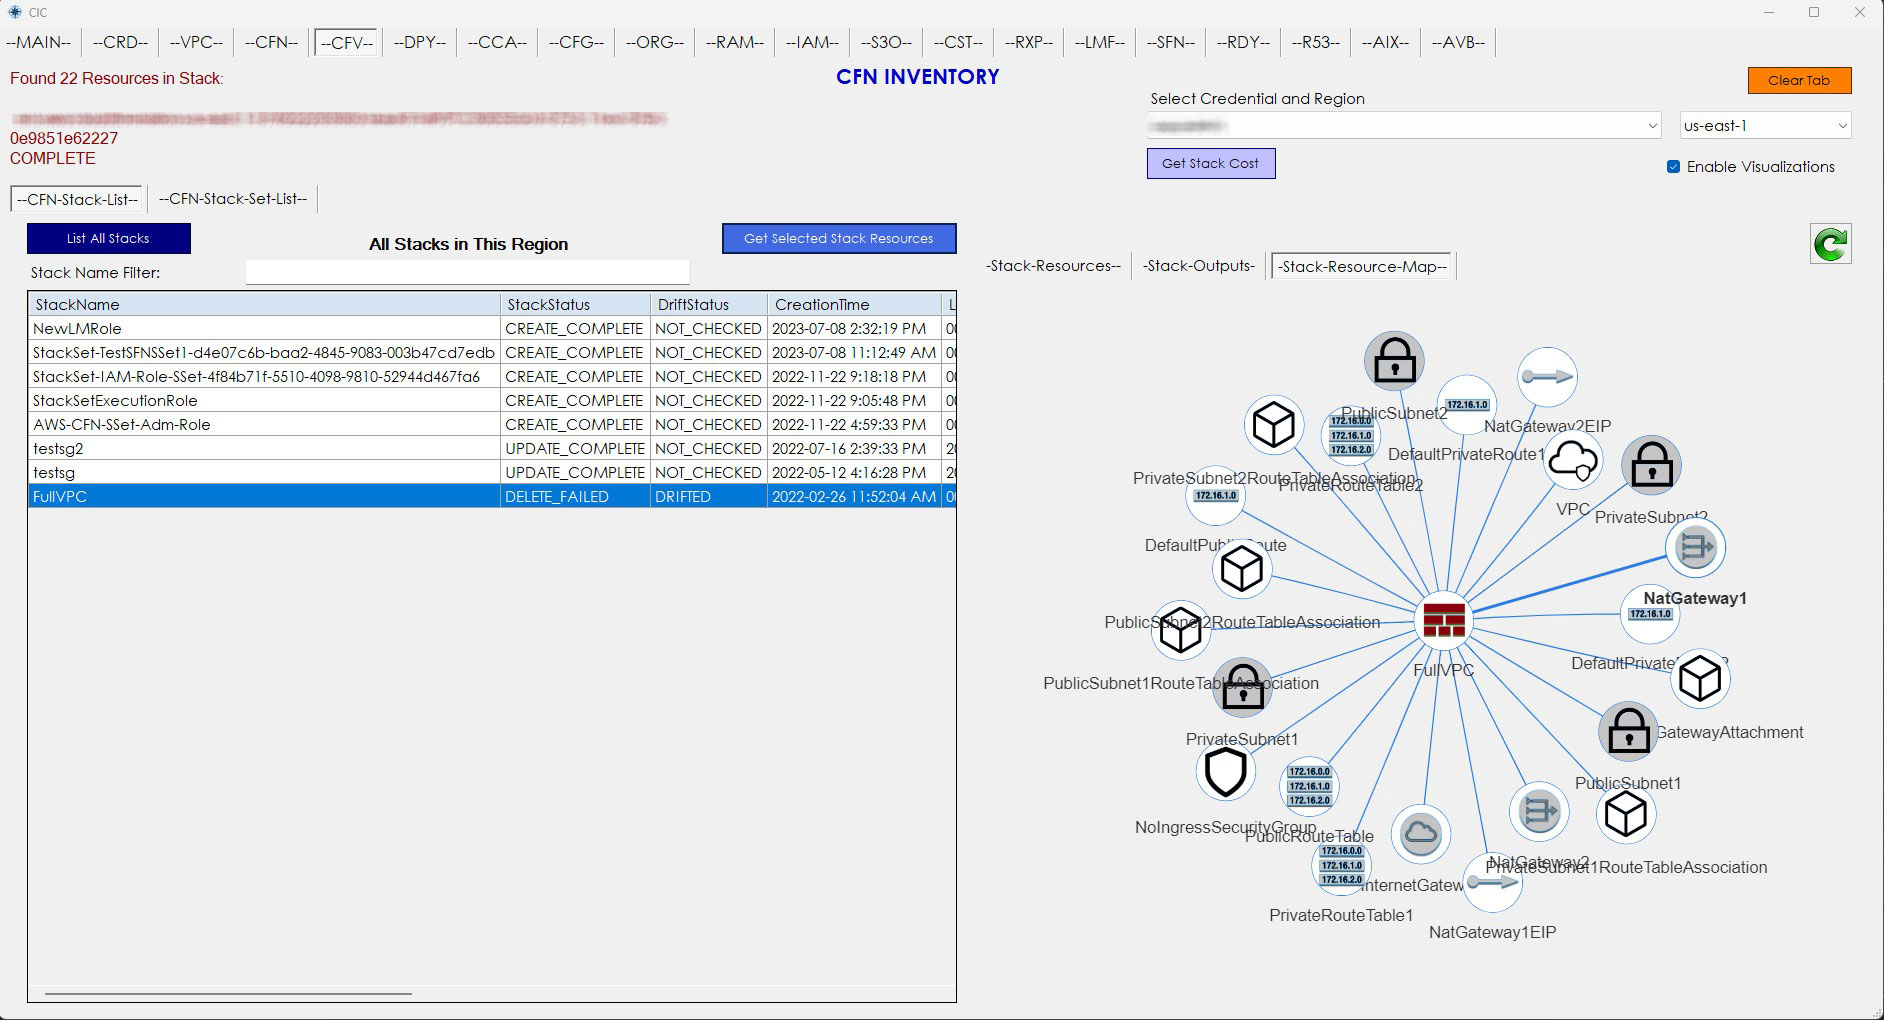Click the PrivateRouteTable1 node icon
The height and width of the screenshot is (1020, 1884).
pyautogui.click(x=1341, y=865)
